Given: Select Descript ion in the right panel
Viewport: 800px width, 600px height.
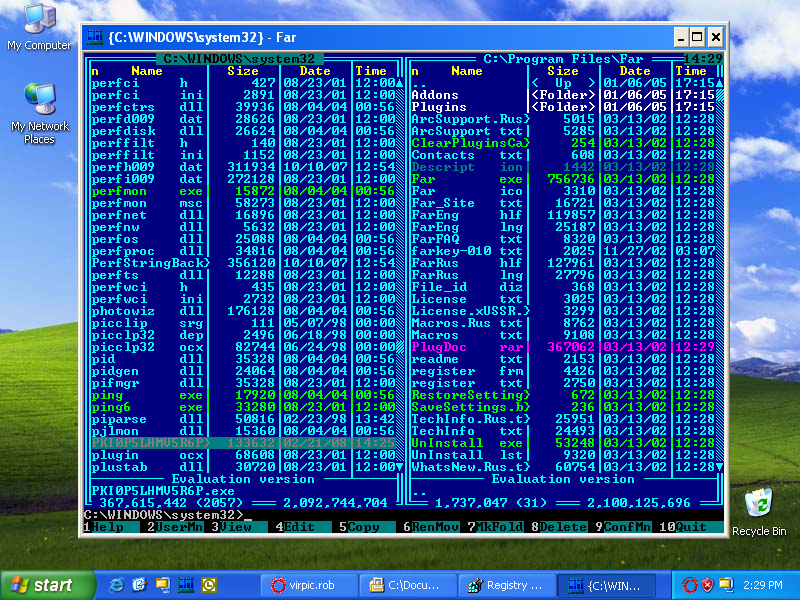Looking at the screenshot, I should (563, 167).
